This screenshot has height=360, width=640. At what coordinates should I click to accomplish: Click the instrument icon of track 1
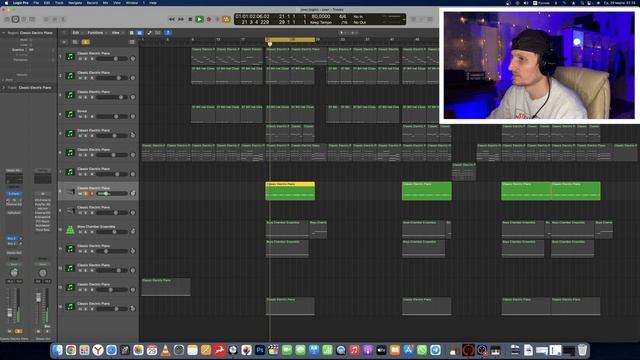70,56
